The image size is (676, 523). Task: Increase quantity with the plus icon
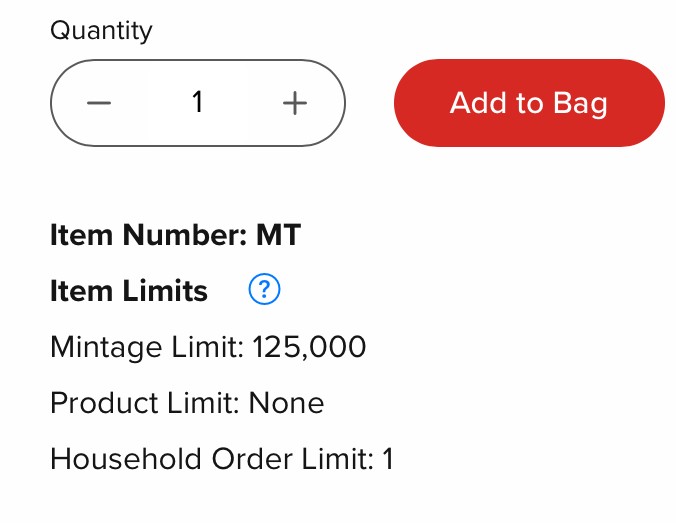tap(294, 103)
